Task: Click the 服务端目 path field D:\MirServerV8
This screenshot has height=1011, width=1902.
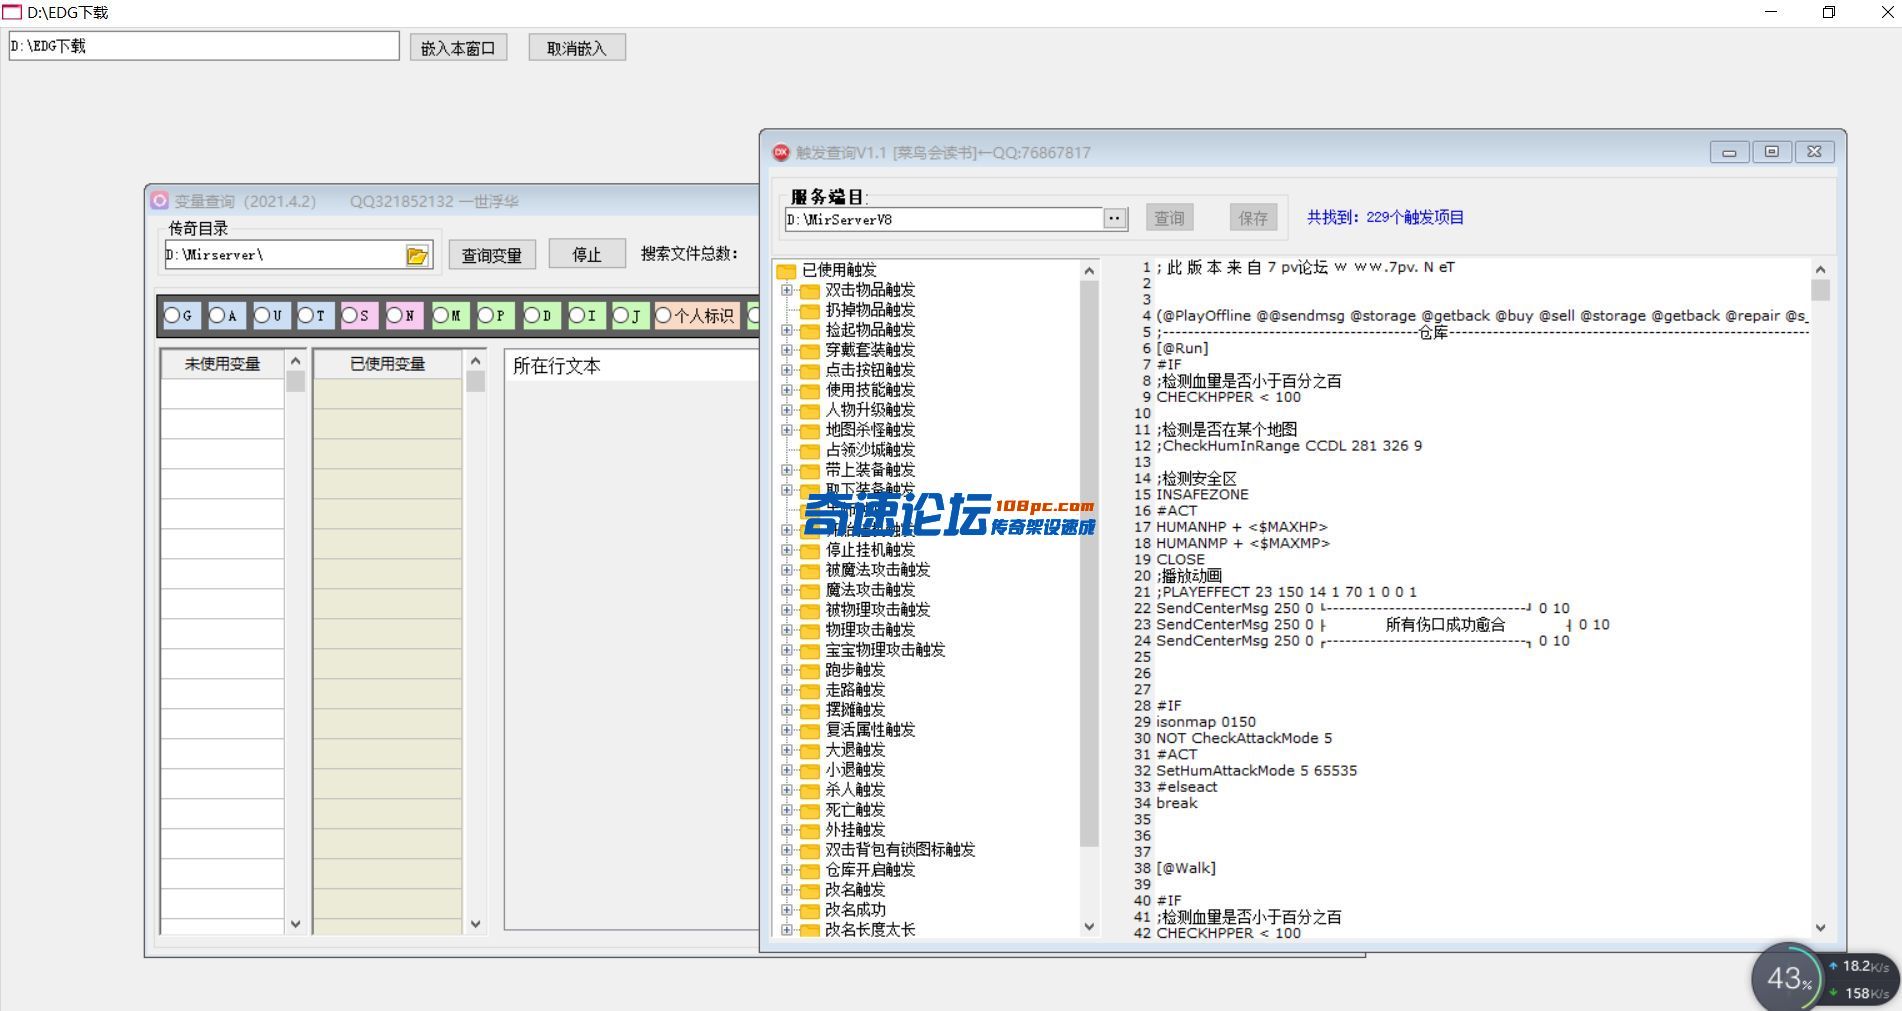Action: click(x=943, y=219)
